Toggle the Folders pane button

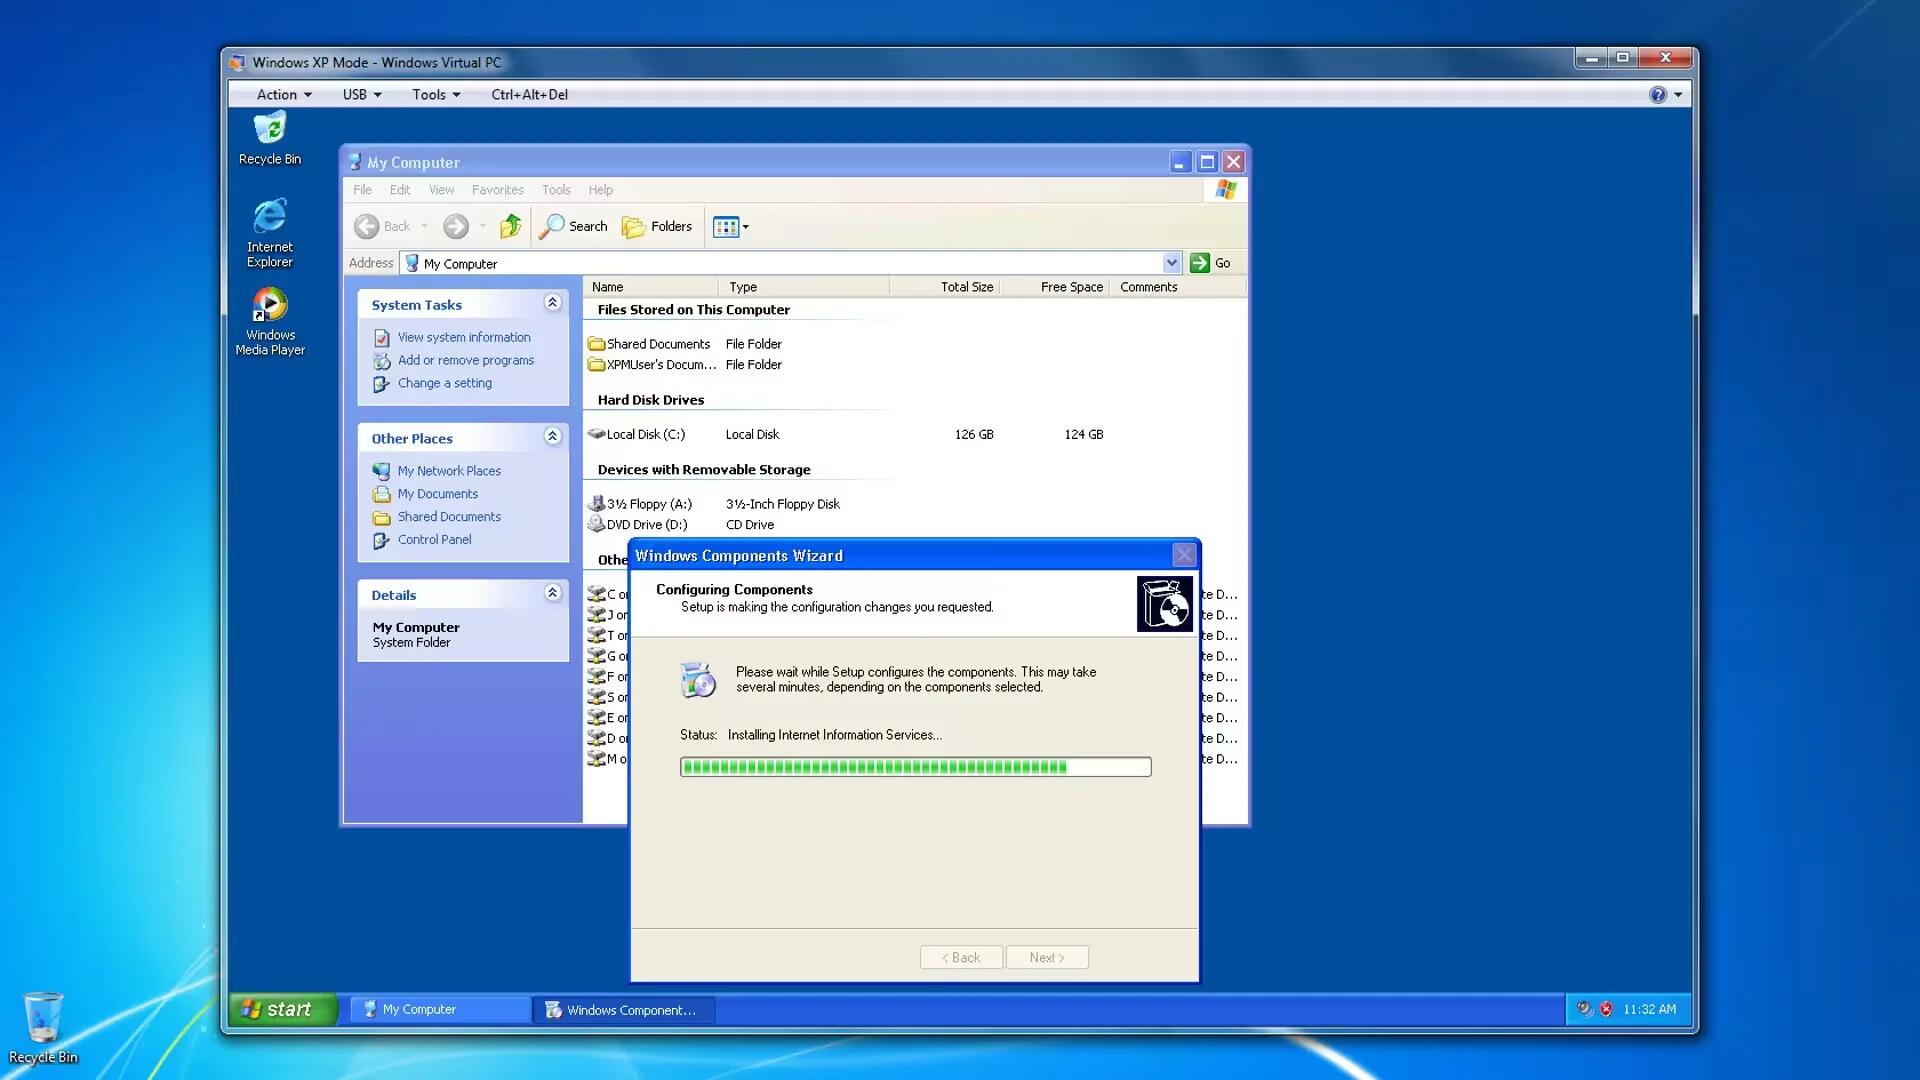pyautogui.click(x=657, y=226)
